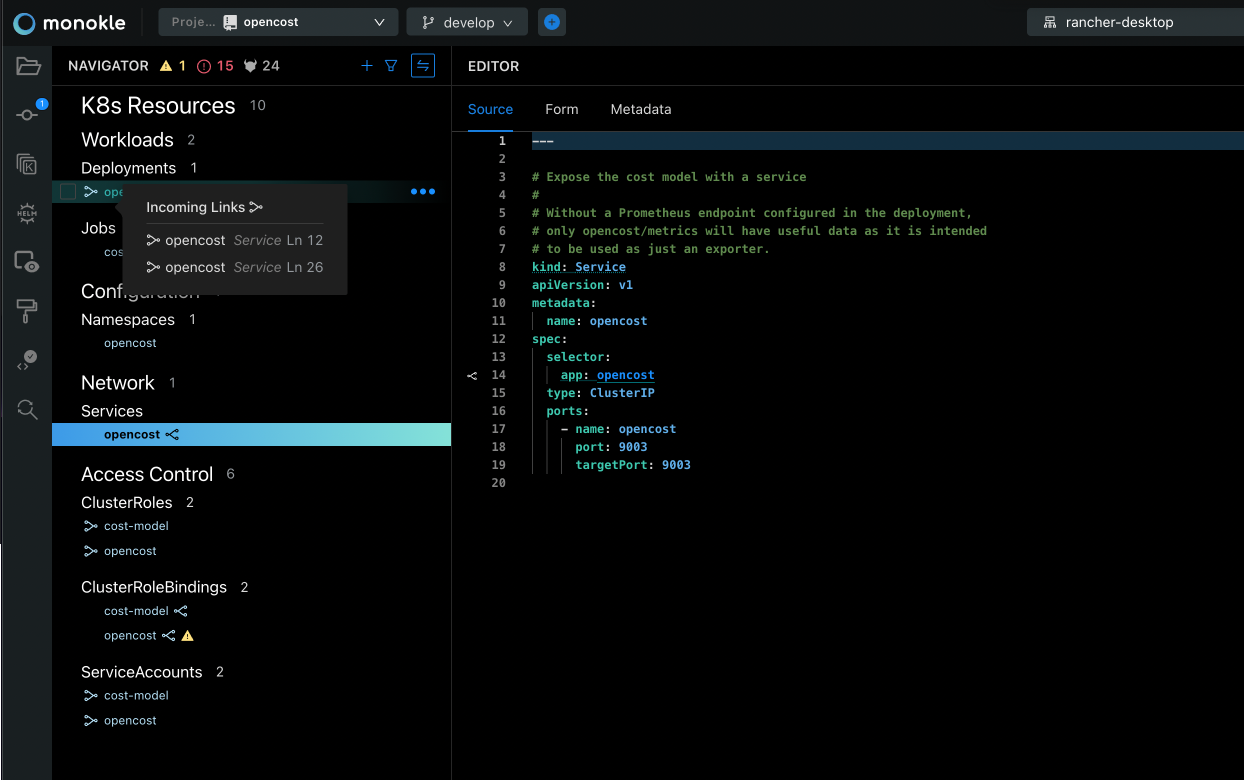This screenshot has height=780, width=1244.
Task: Open the validation code-check icon in sidebar
Action: [27, 360]
